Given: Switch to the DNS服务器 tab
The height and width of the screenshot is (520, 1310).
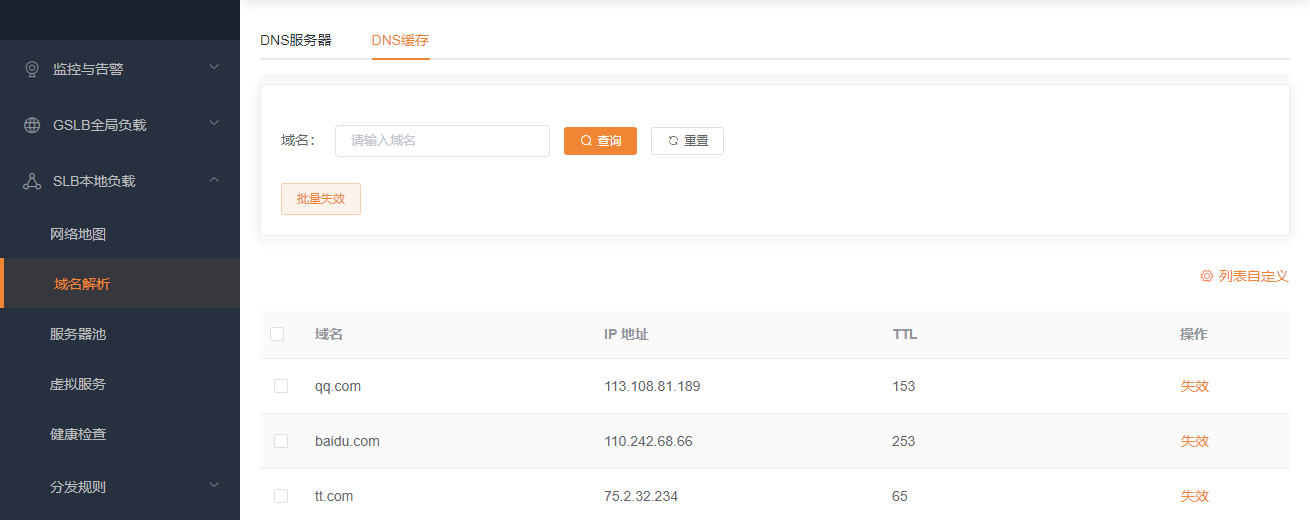Looking at the screenshot, I should tap(296, 40).
